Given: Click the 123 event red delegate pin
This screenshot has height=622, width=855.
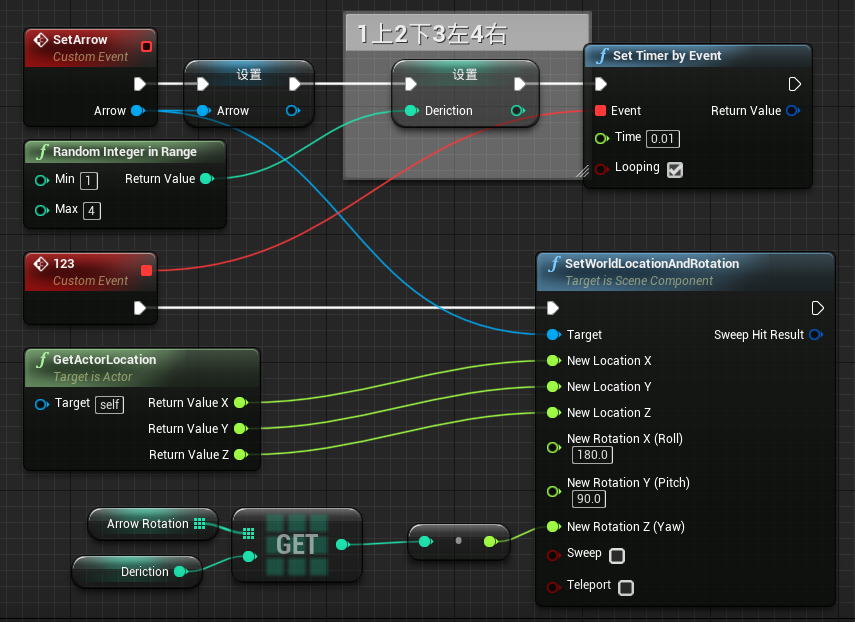Looking at the screenshot, I should (x=147, y=270).
